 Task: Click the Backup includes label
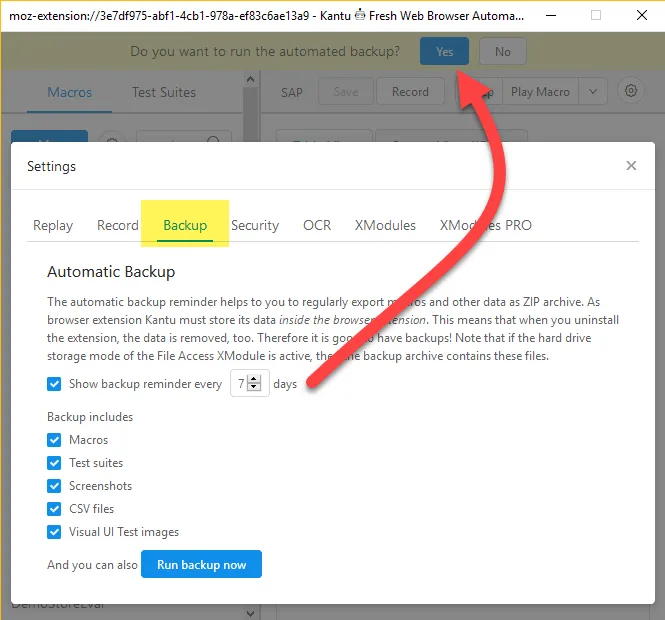90,417
